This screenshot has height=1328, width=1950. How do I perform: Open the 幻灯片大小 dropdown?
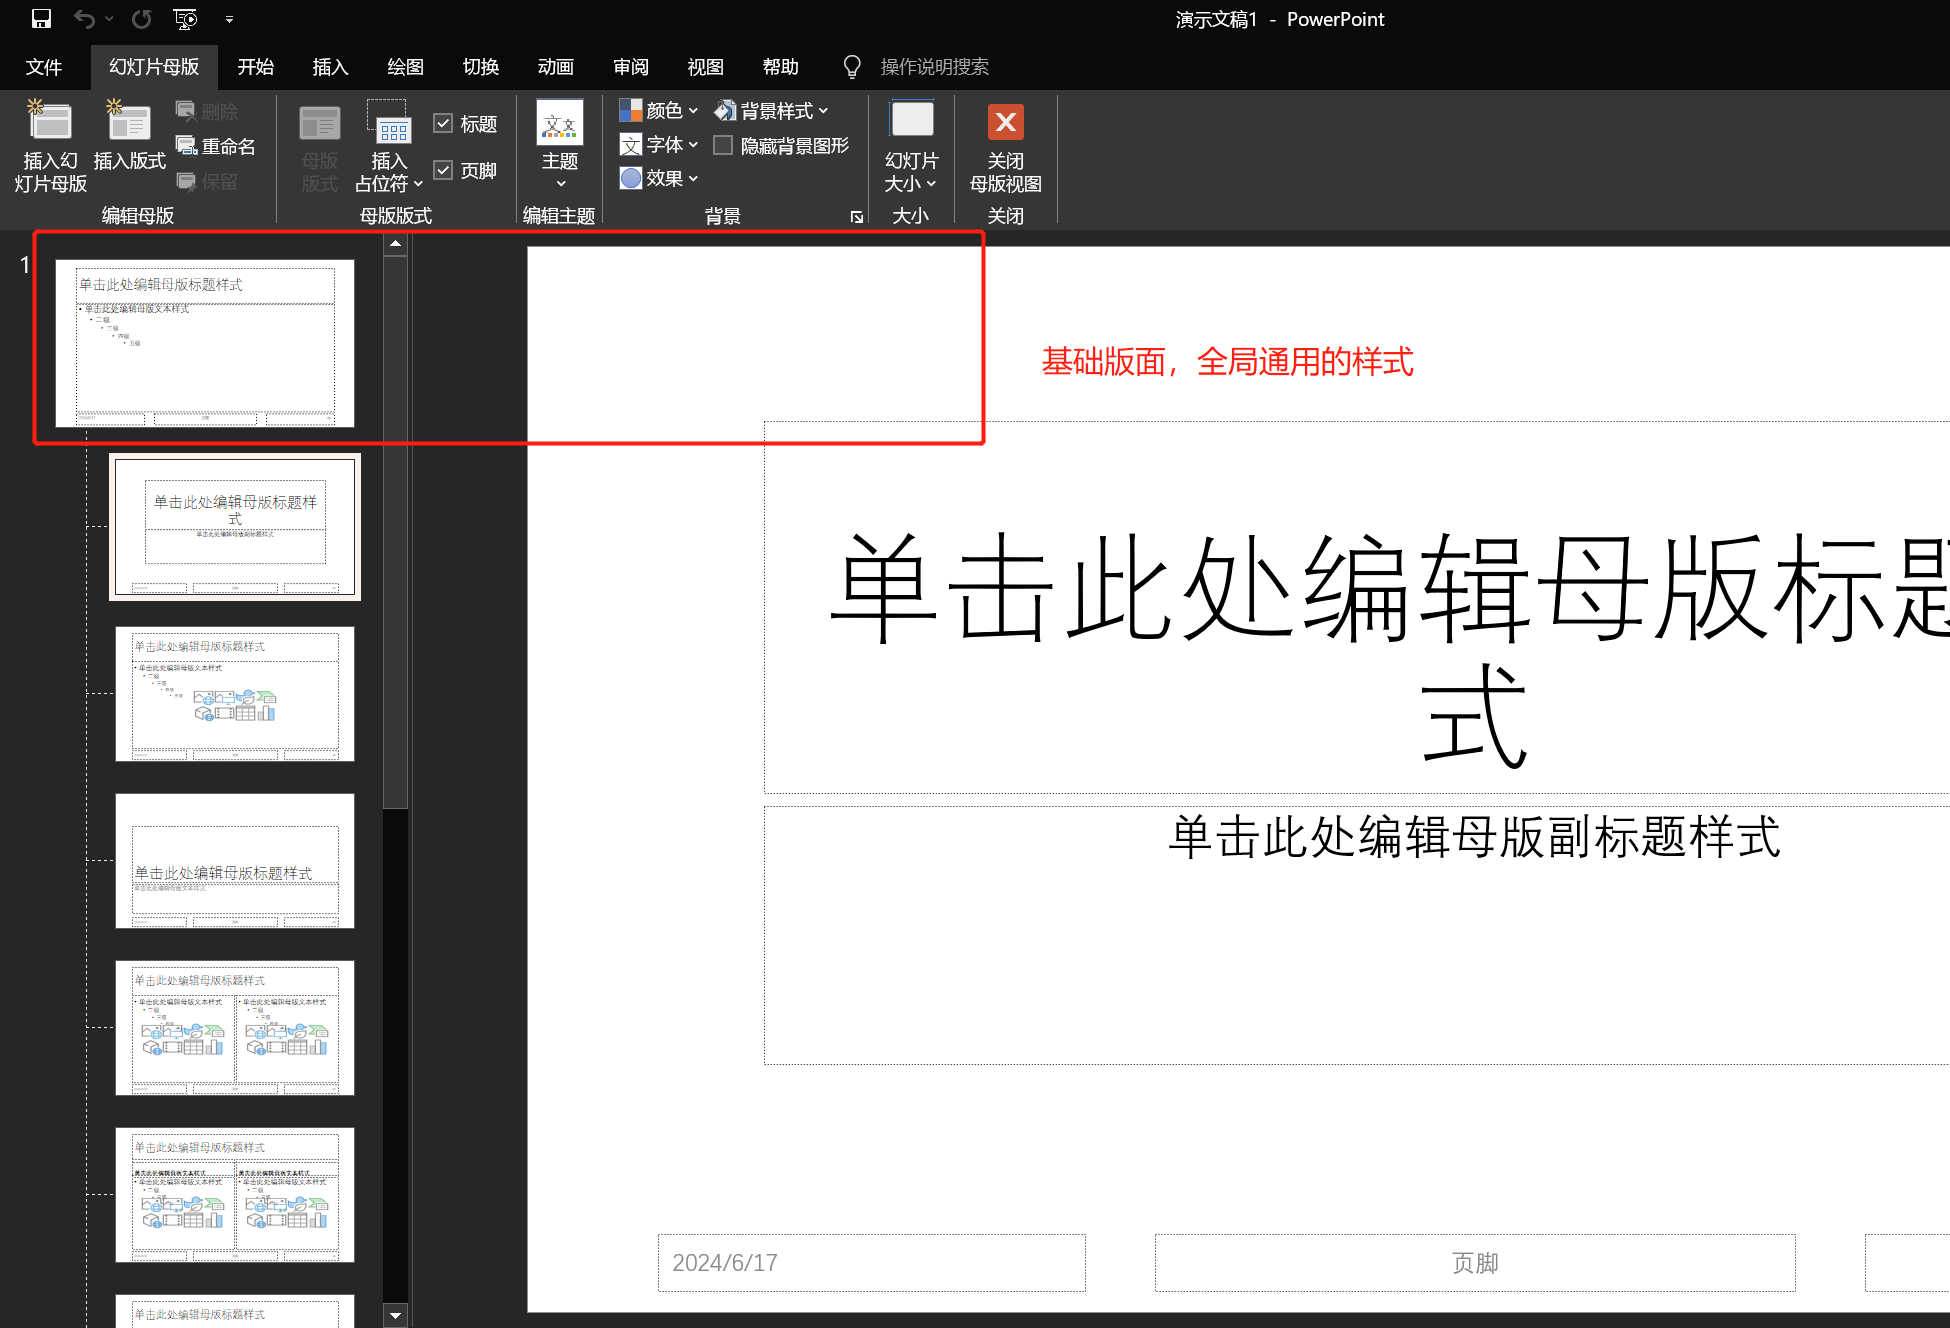[911, 146]
